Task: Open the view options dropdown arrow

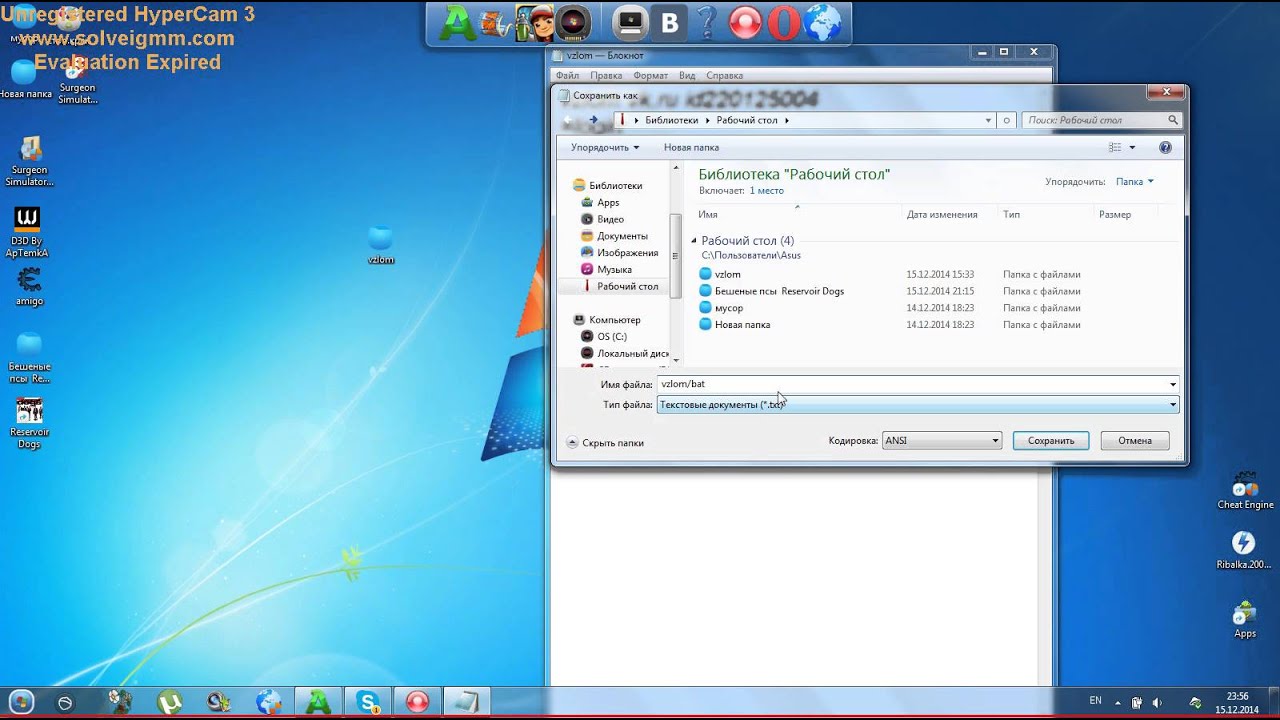Action: point(1132,147)
